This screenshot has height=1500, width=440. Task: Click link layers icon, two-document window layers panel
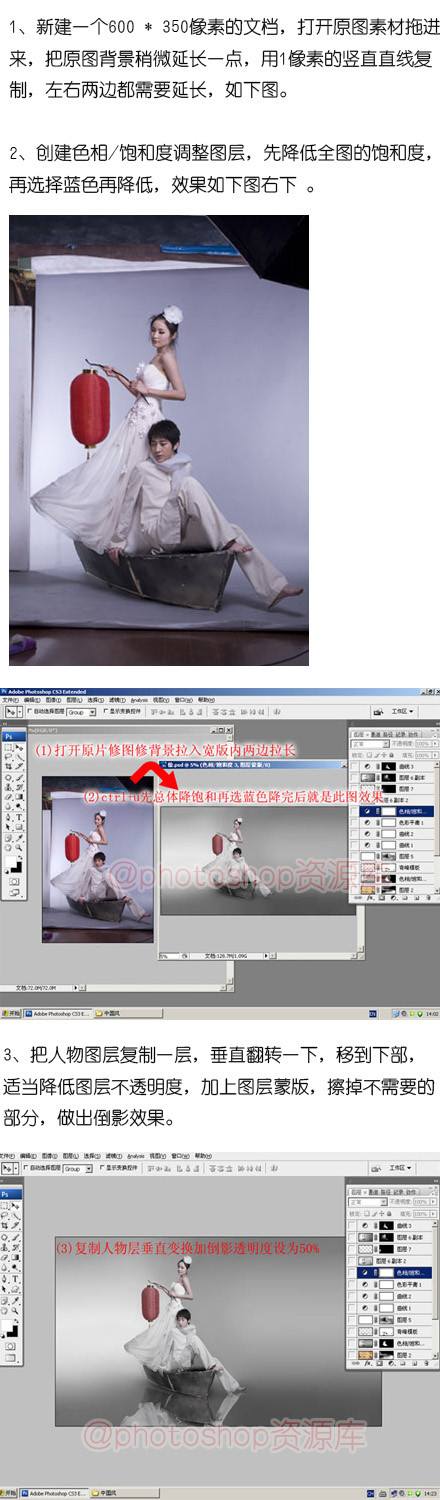pyautogui.click(x=357, y=897)
